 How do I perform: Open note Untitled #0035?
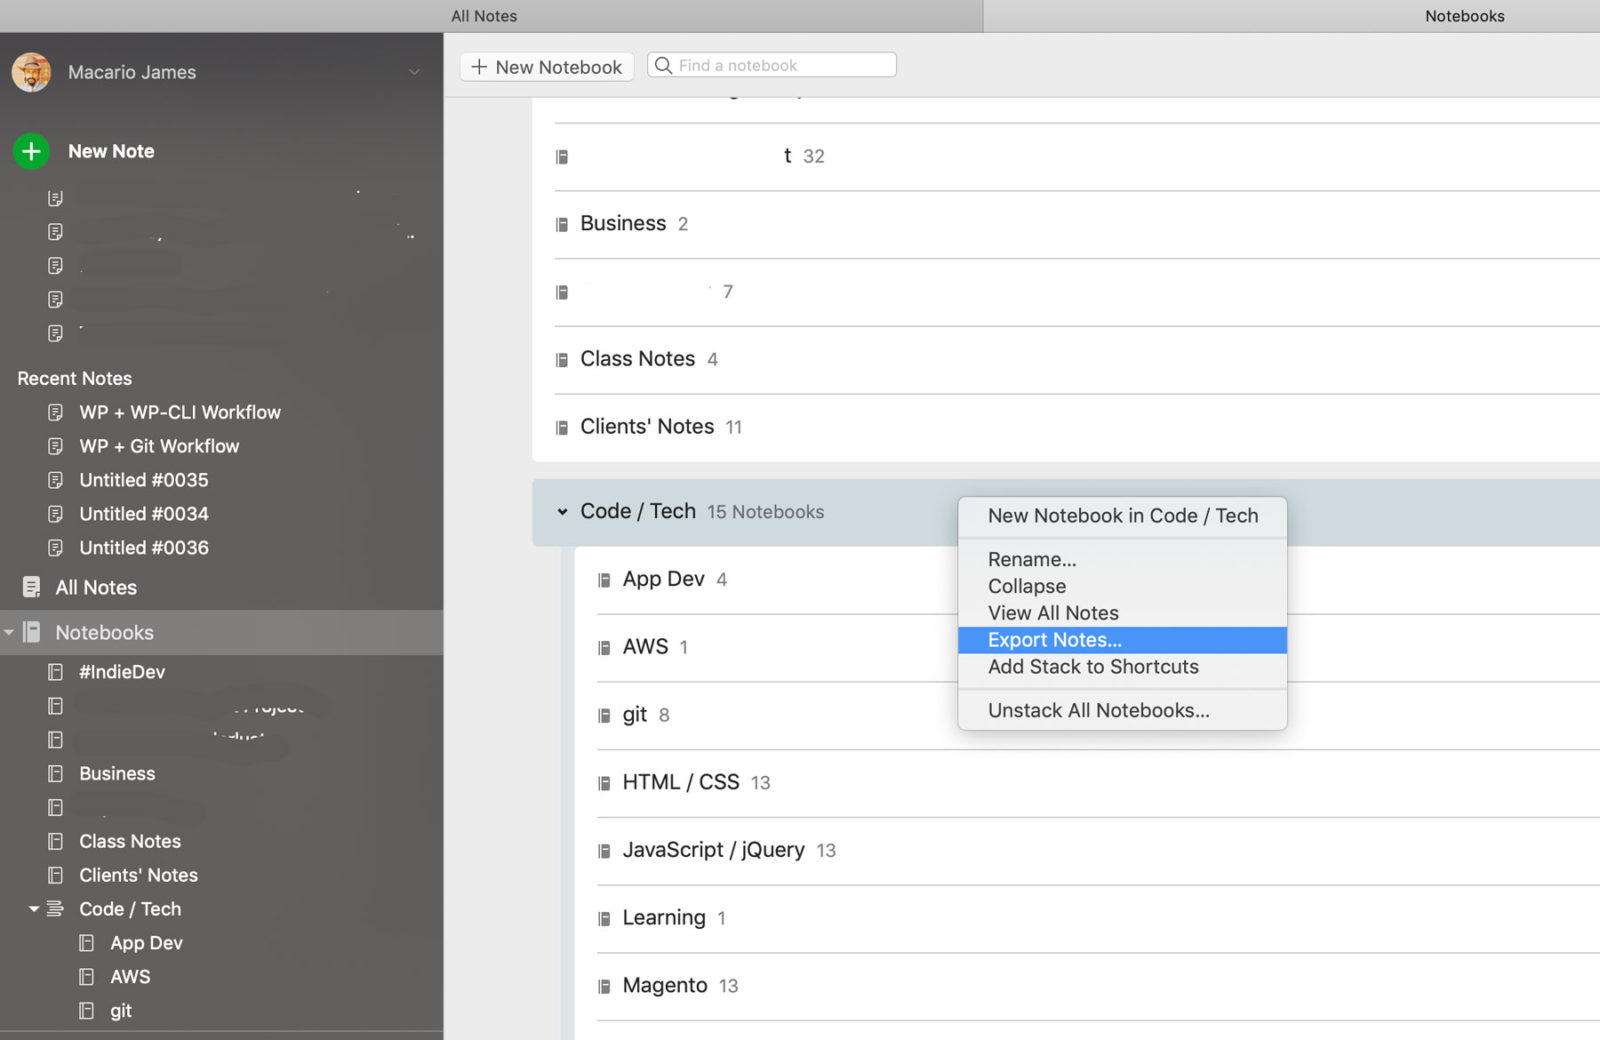click(144, 480)
